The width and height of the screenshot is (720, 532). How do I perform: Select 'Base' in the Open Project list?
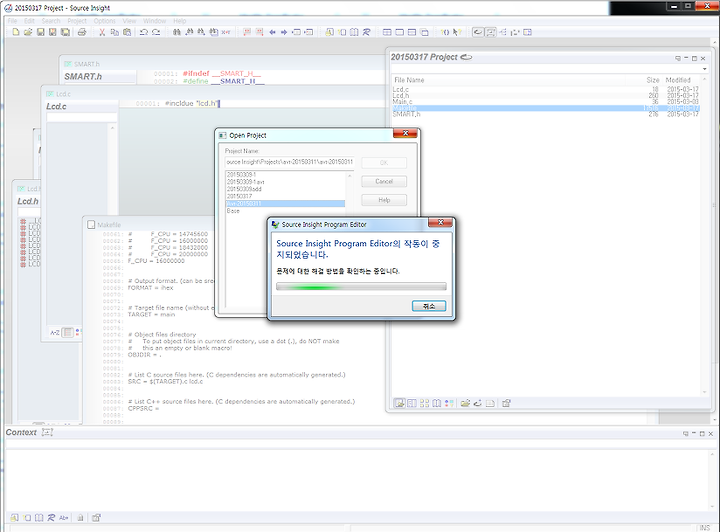(x=286, y=211)
